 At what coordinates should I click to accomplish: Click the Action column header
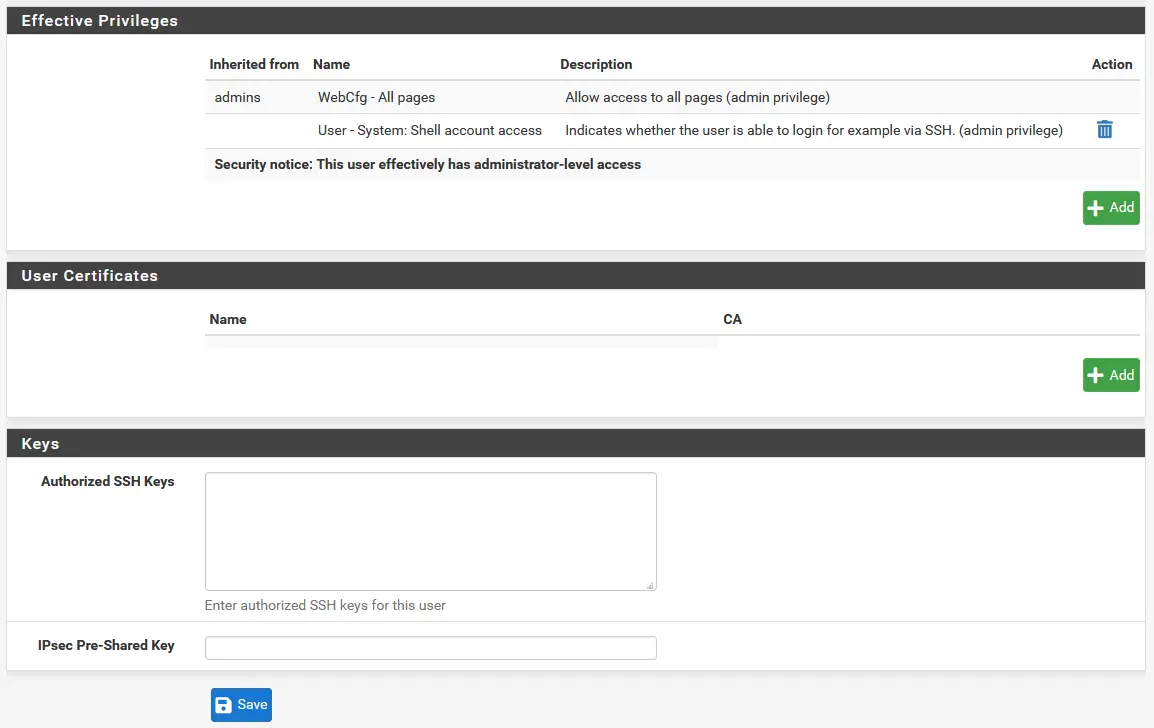point(1111,64)
